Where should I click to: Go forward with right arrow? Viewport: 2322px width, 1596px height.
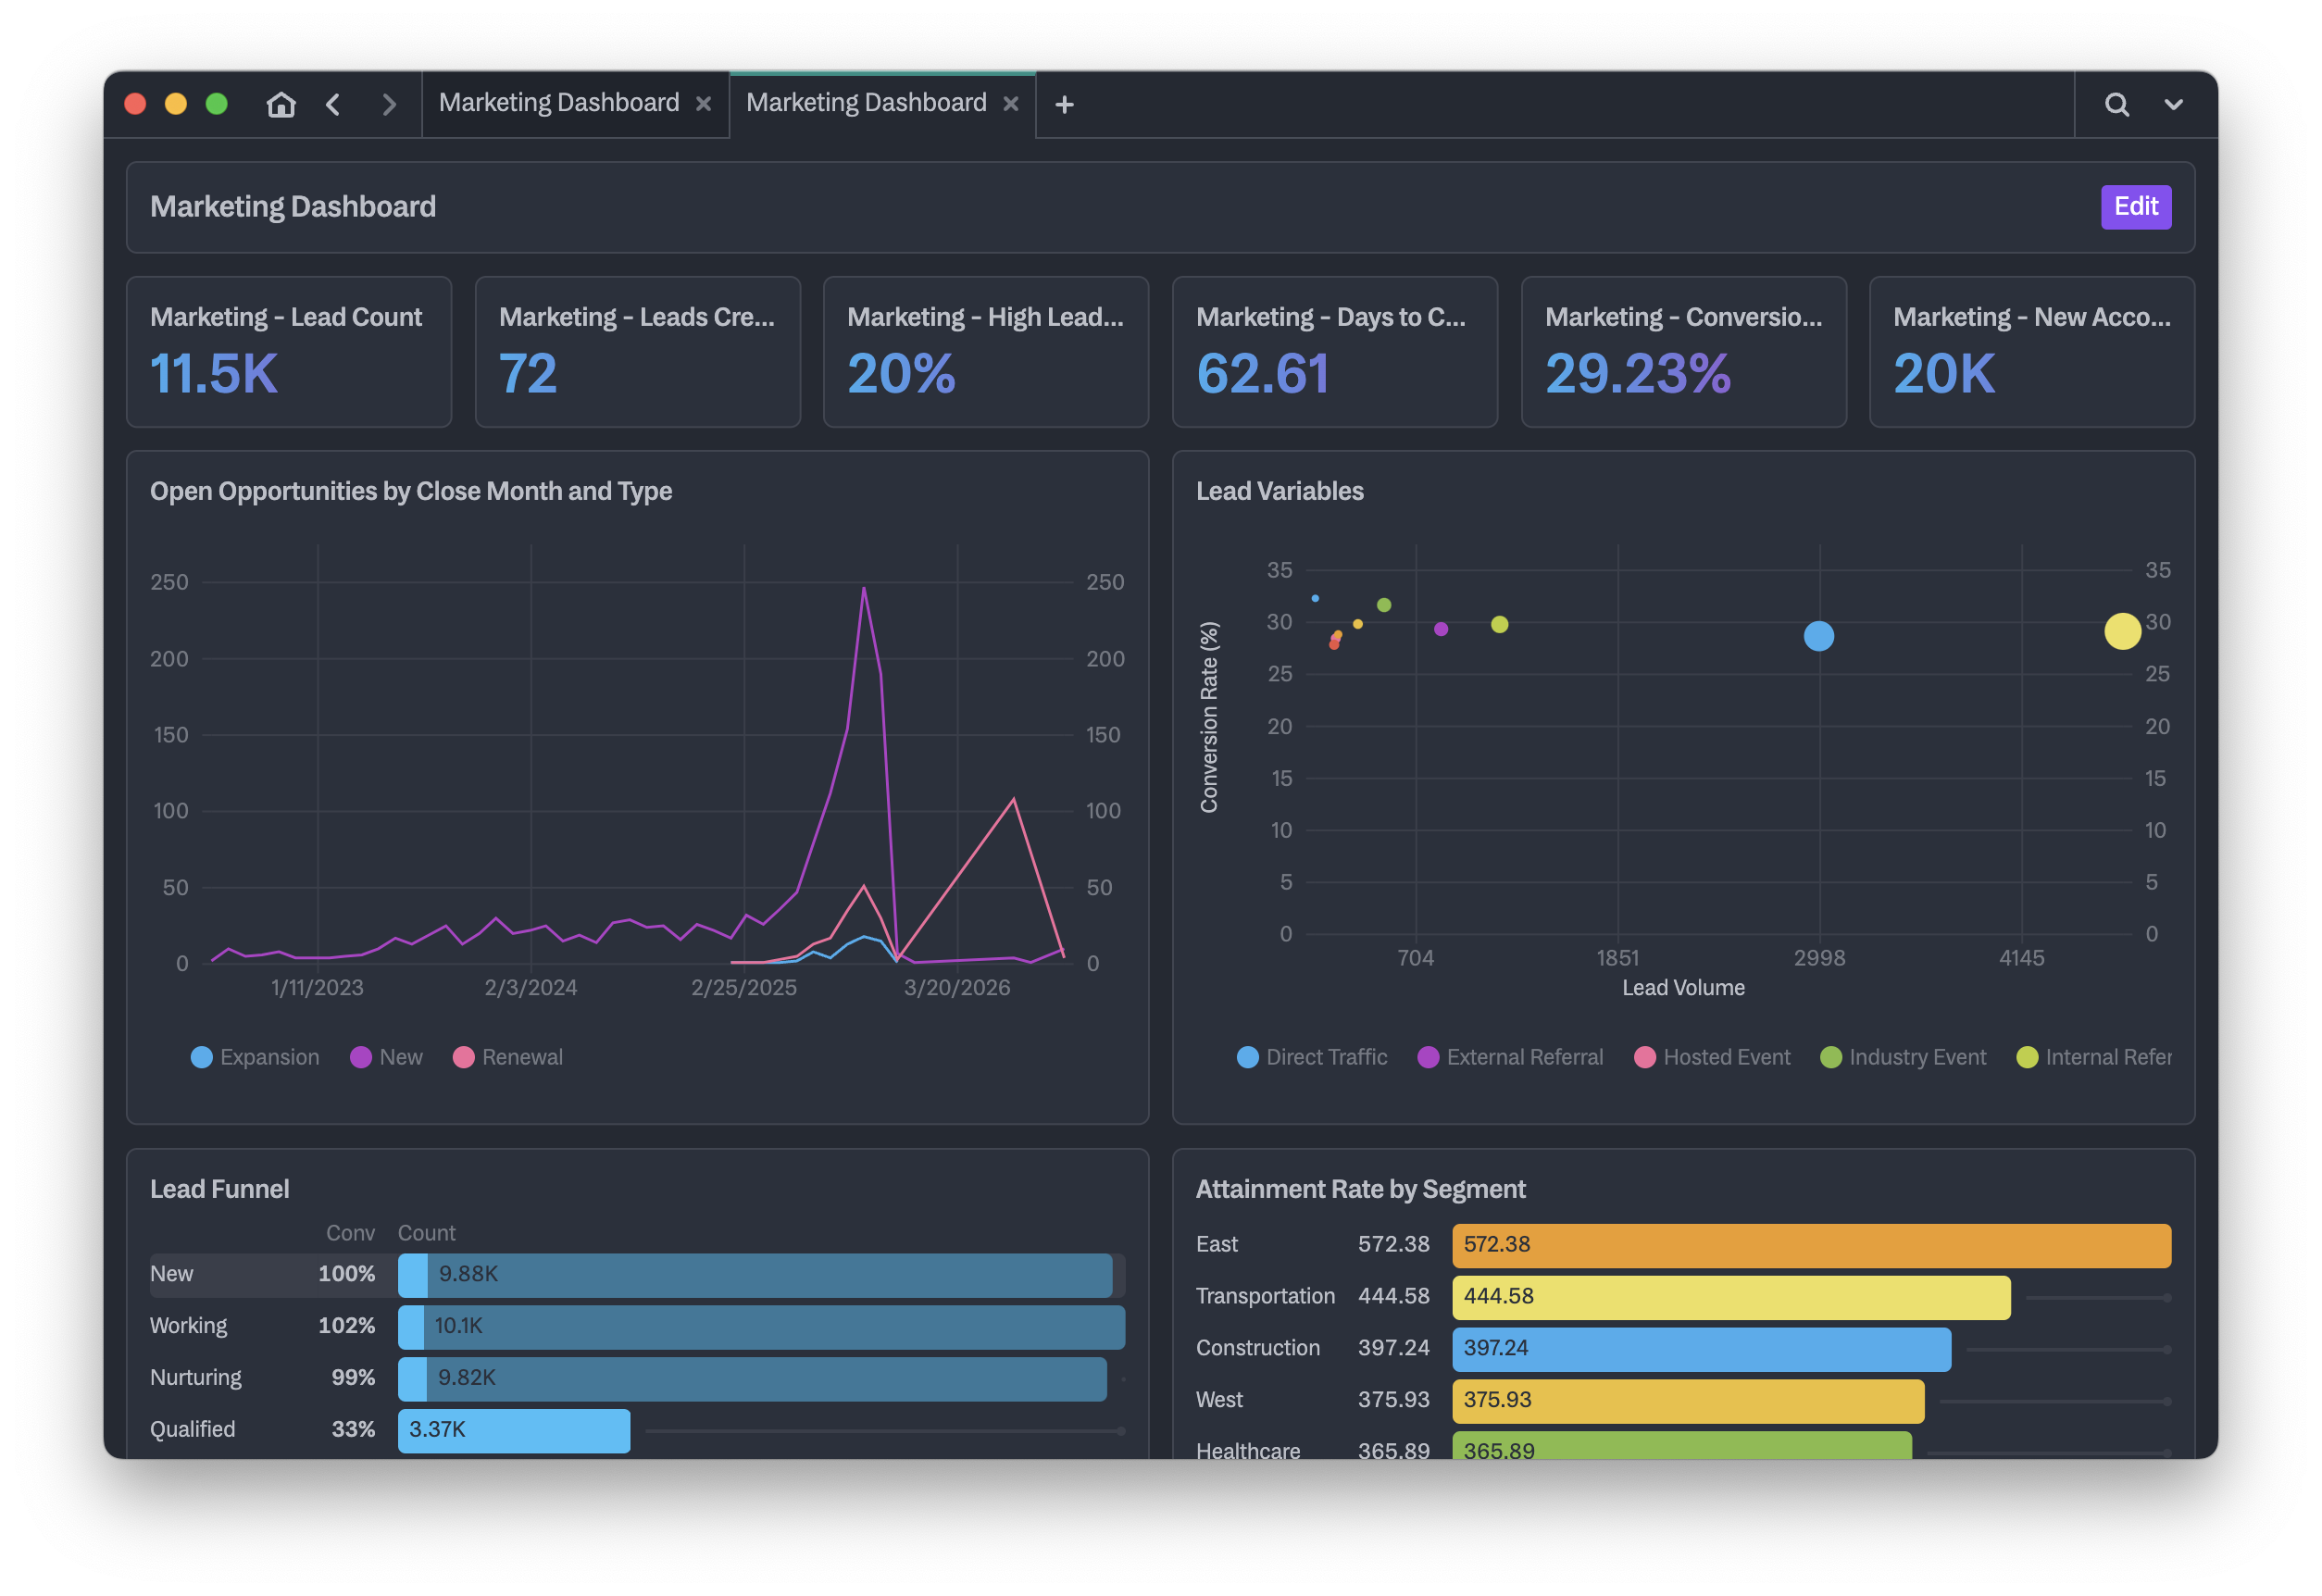click(389, 104)
